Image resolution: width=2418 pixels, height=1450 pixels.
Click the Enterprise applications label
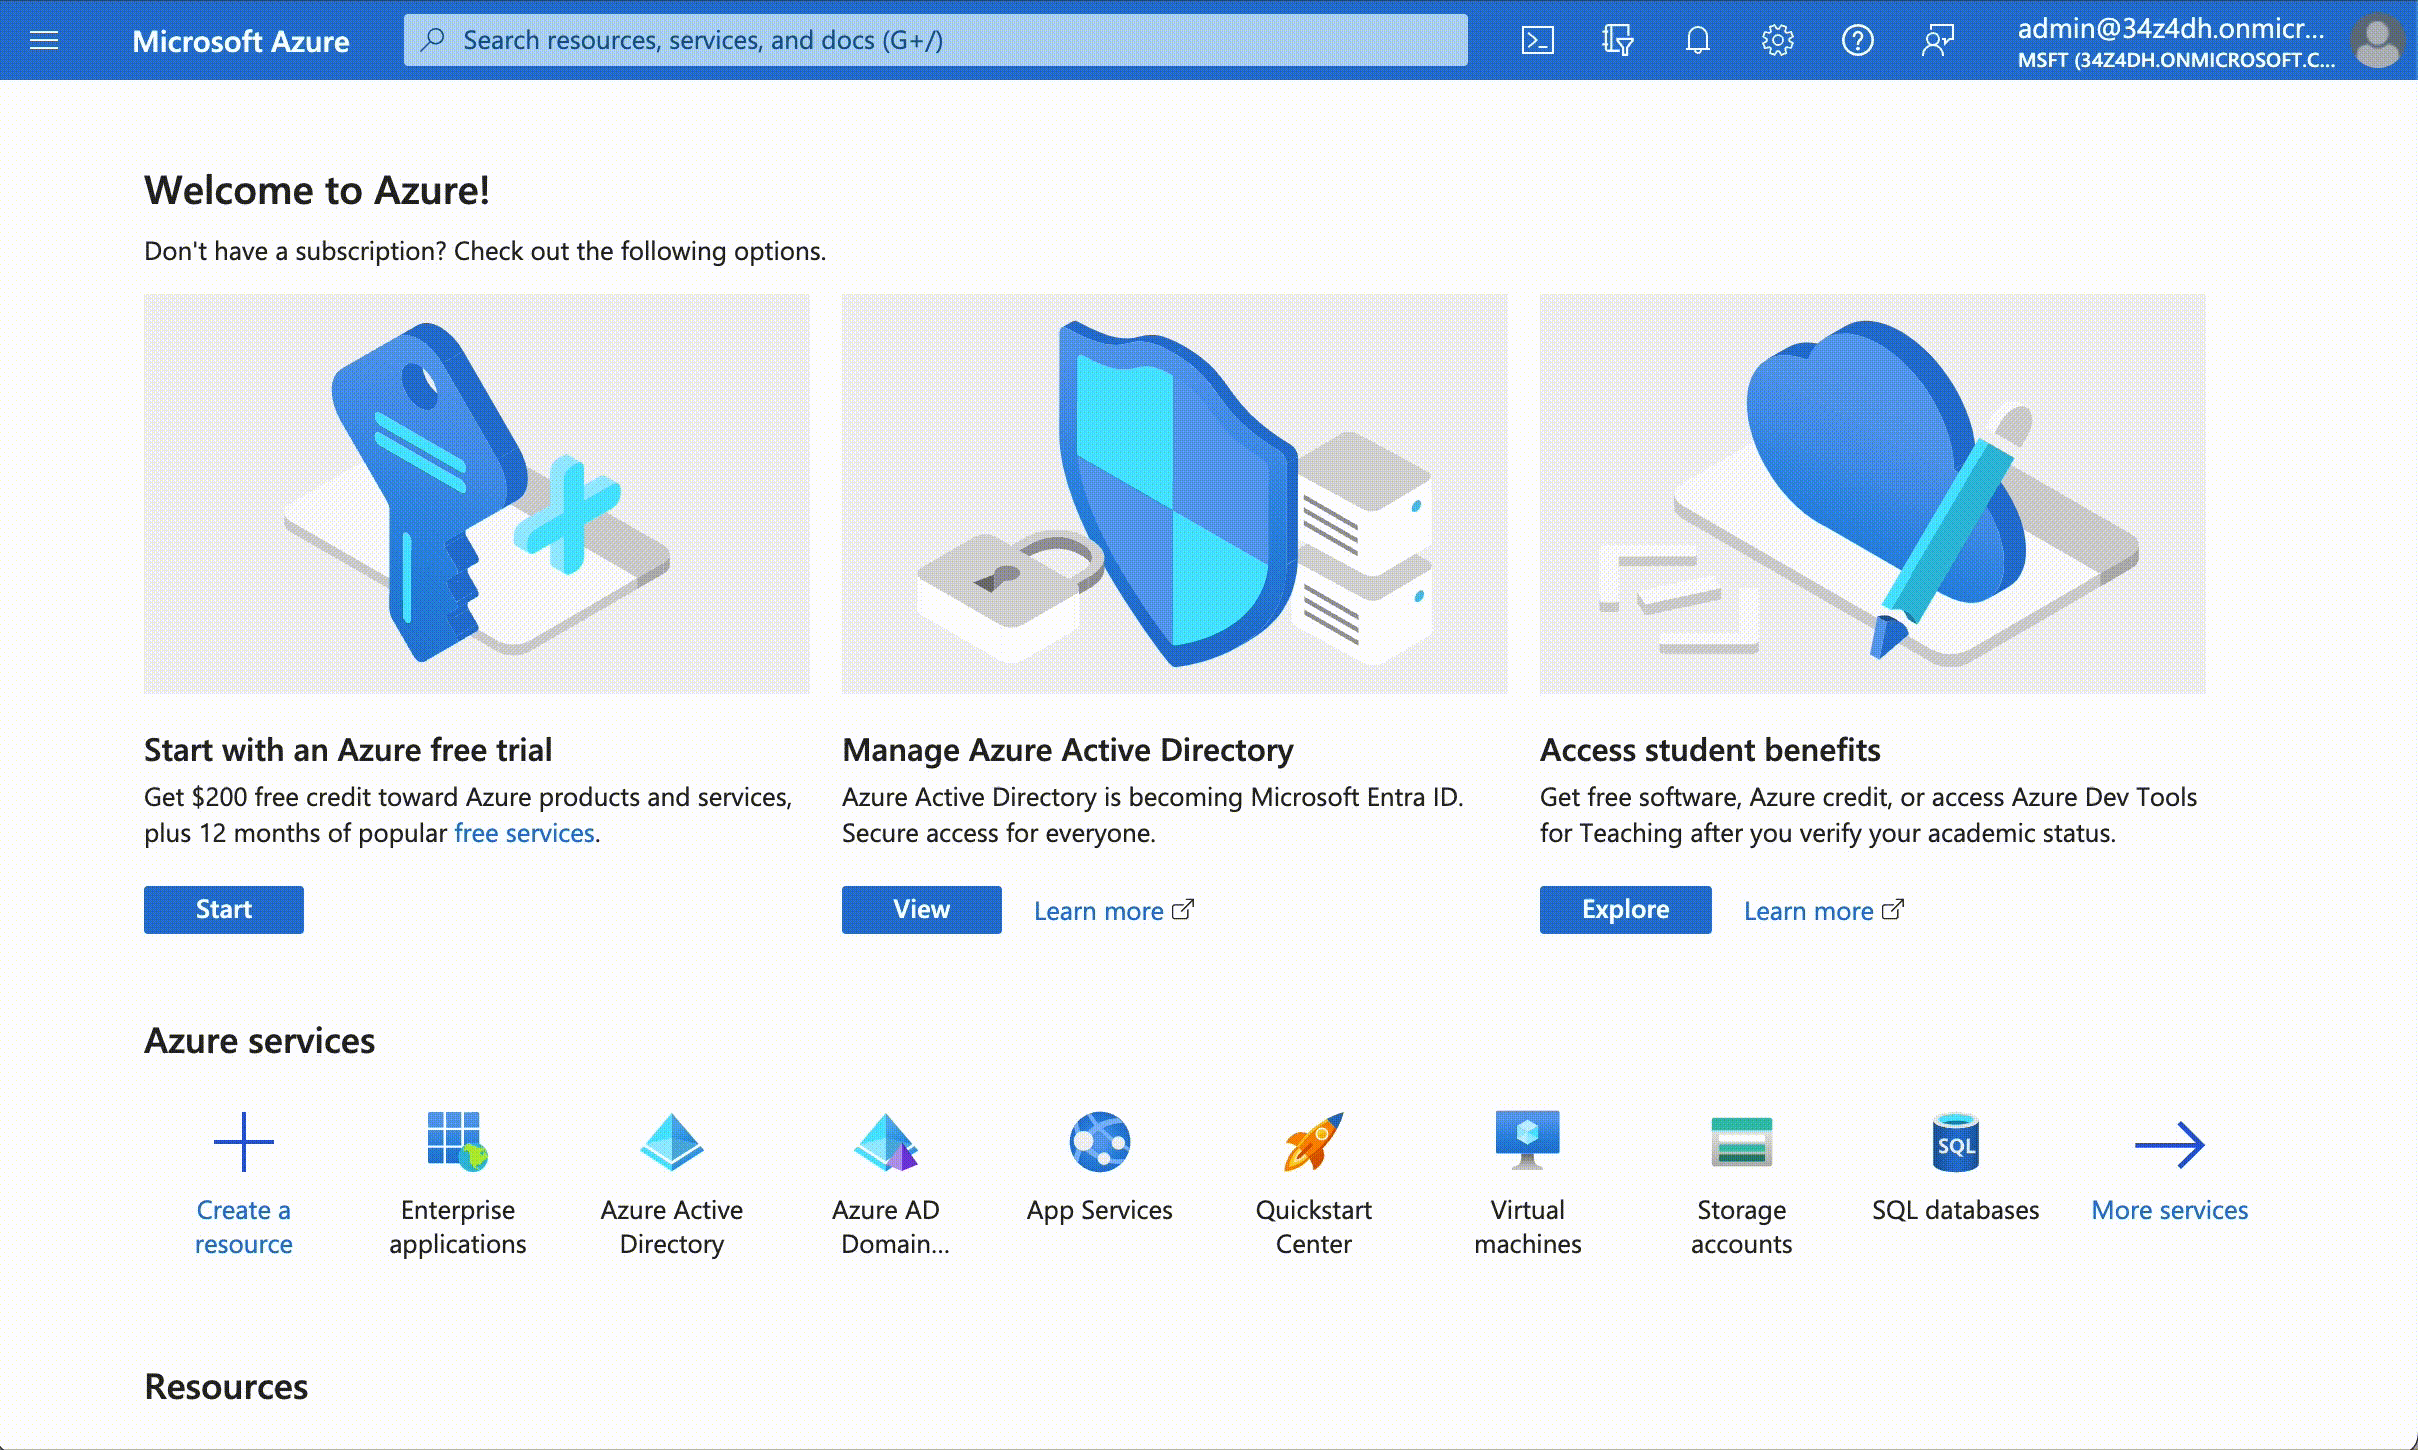coord(458,1227)
